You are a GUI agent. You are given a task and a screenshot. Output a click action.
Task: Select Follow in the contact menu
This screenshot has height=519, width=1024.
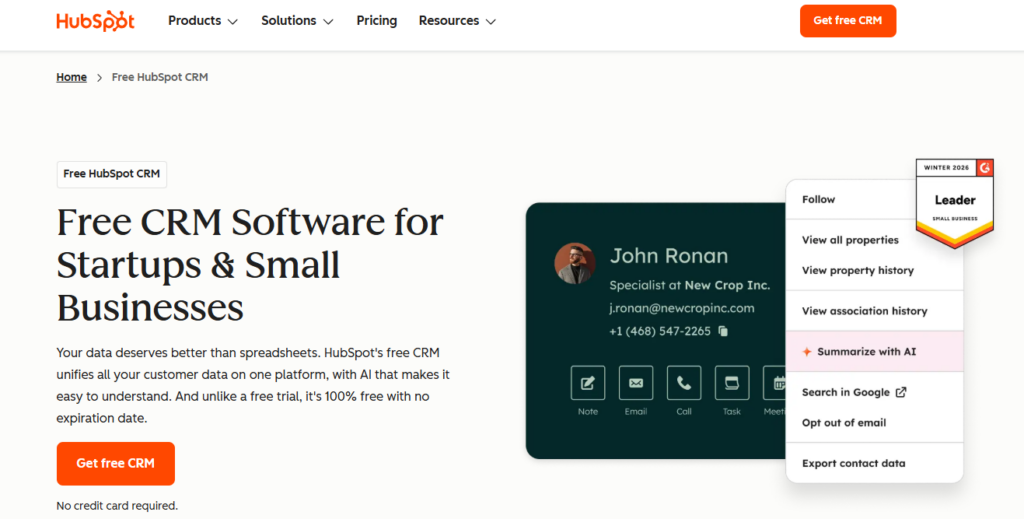coord(818,200)
